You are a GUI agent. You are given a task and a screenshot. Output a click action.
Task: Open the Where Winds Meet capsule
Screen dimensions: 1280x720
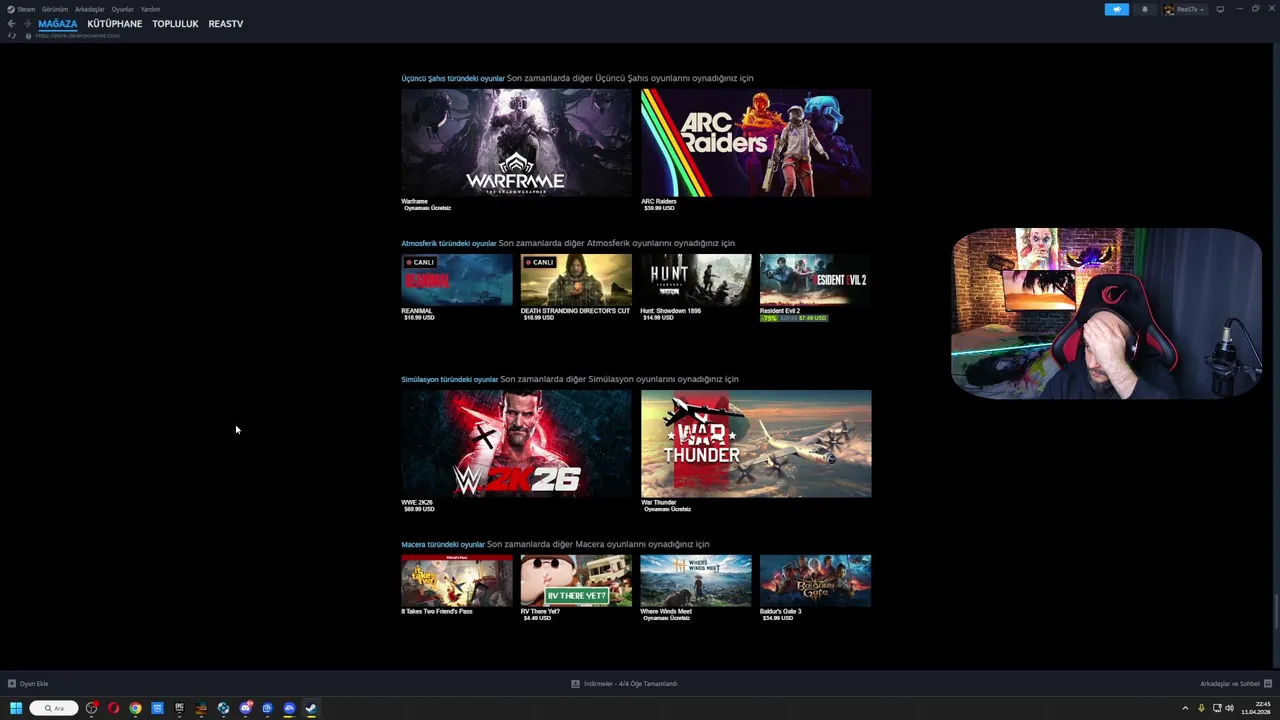point(696,580)
